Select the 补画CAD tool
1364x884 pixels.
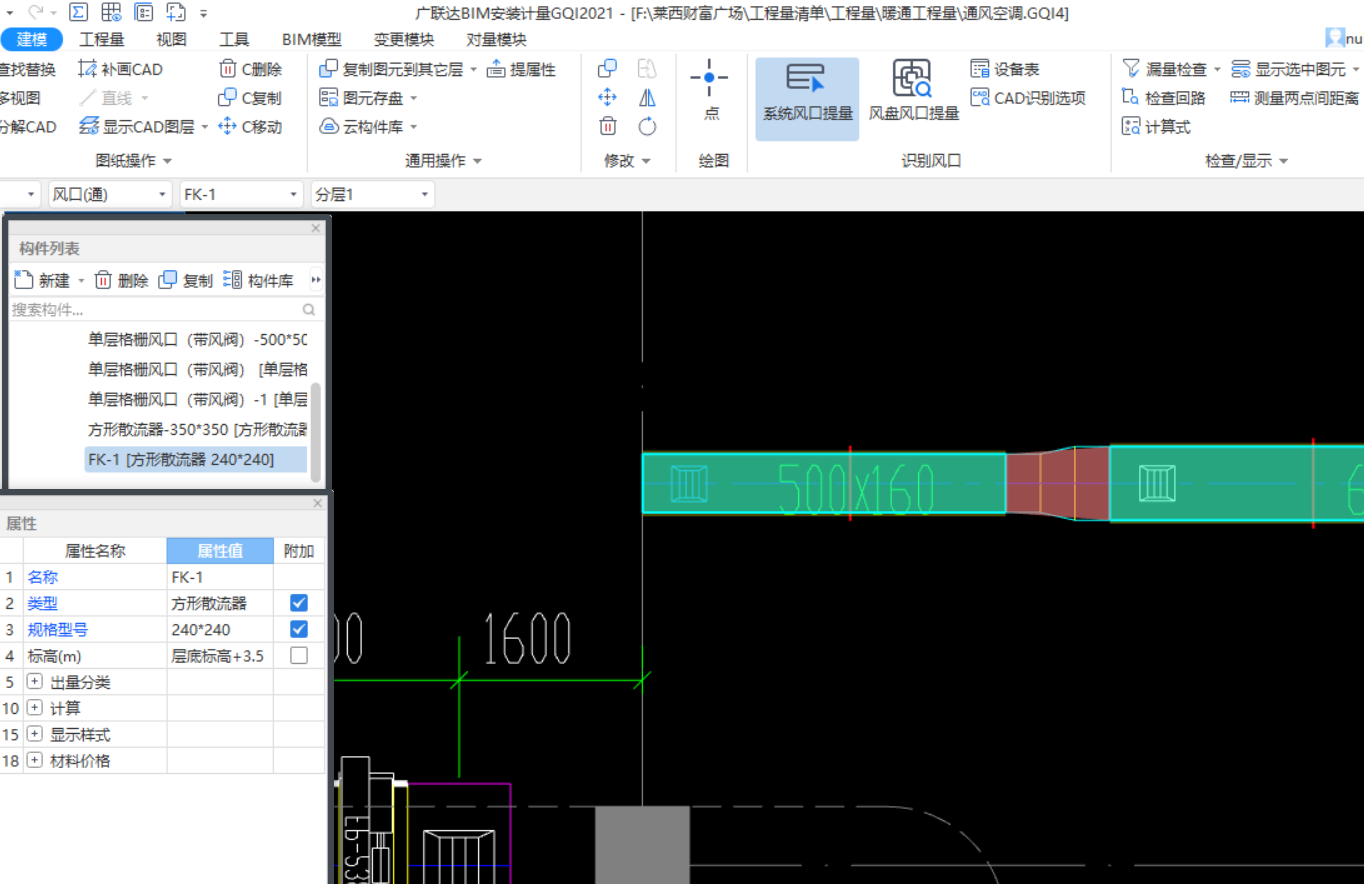click(x=120, y=69)
